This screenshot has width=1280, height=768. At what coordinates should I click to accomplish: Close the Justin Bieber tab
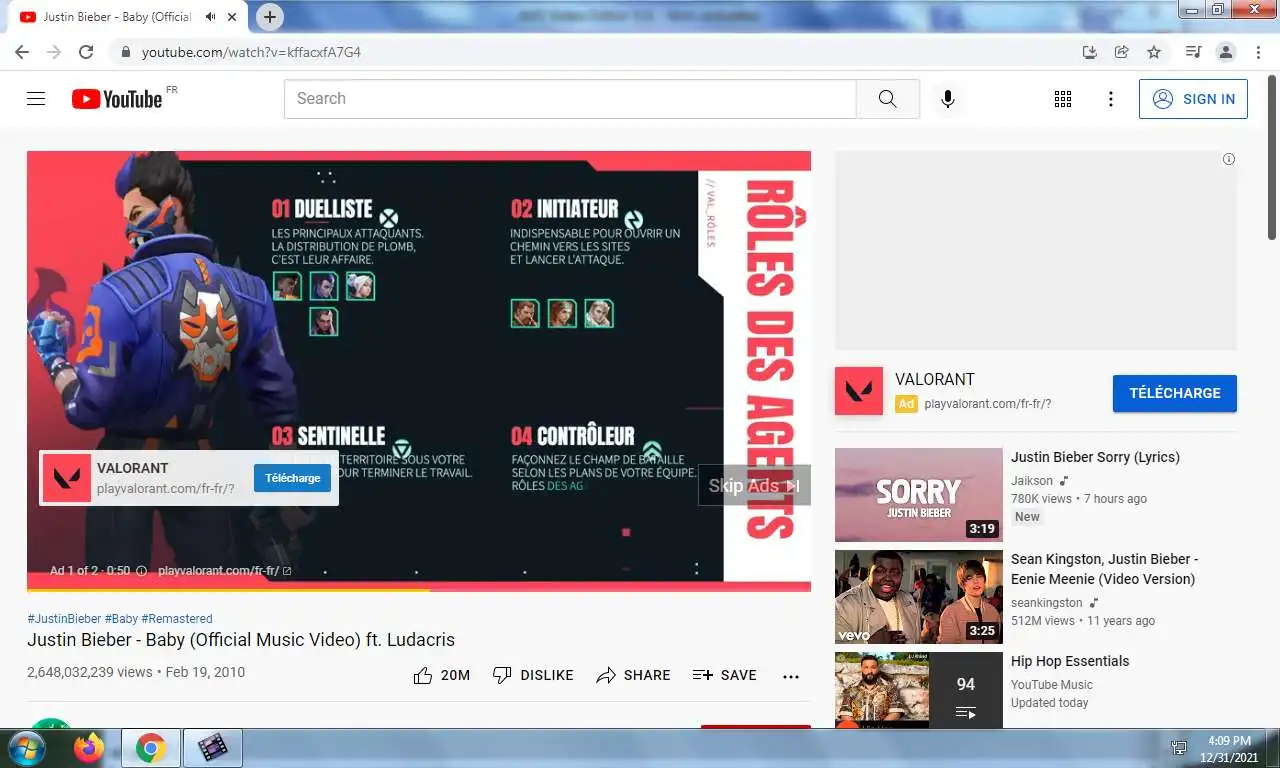click(234, 17)
